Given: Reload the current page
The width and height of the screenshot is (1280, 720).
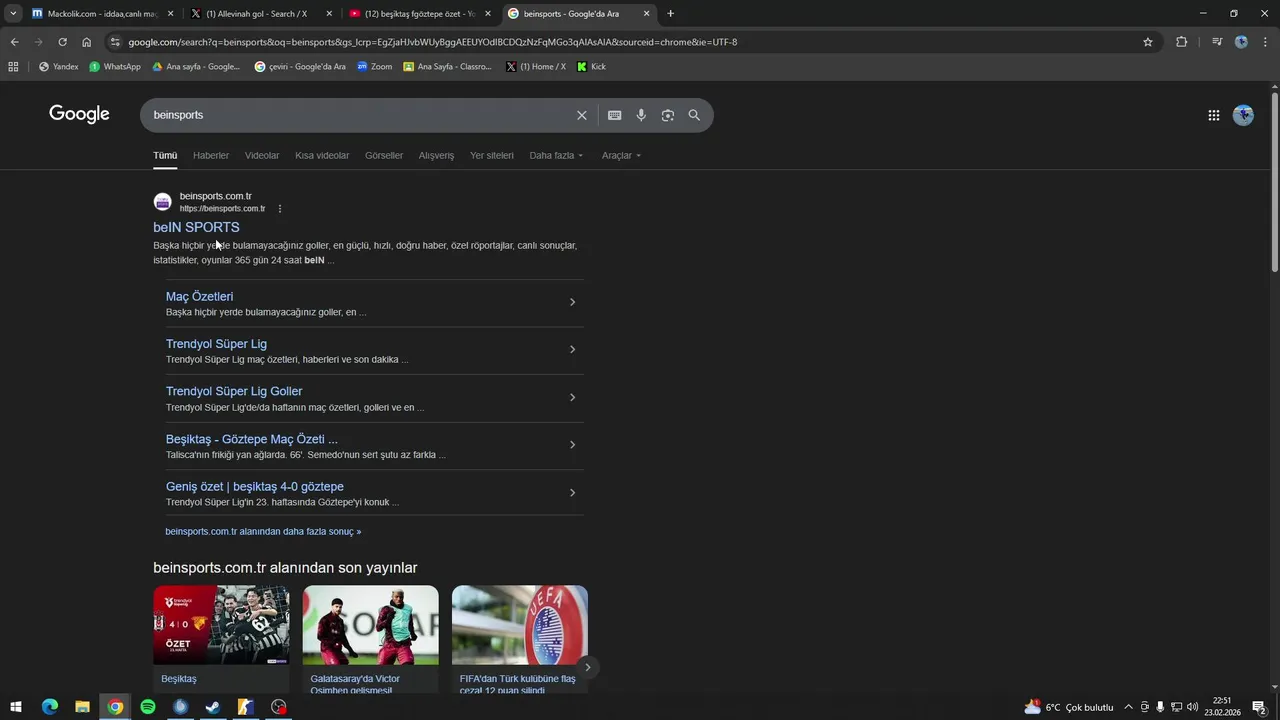Looking at the screenshot, I should coord(62,42).
